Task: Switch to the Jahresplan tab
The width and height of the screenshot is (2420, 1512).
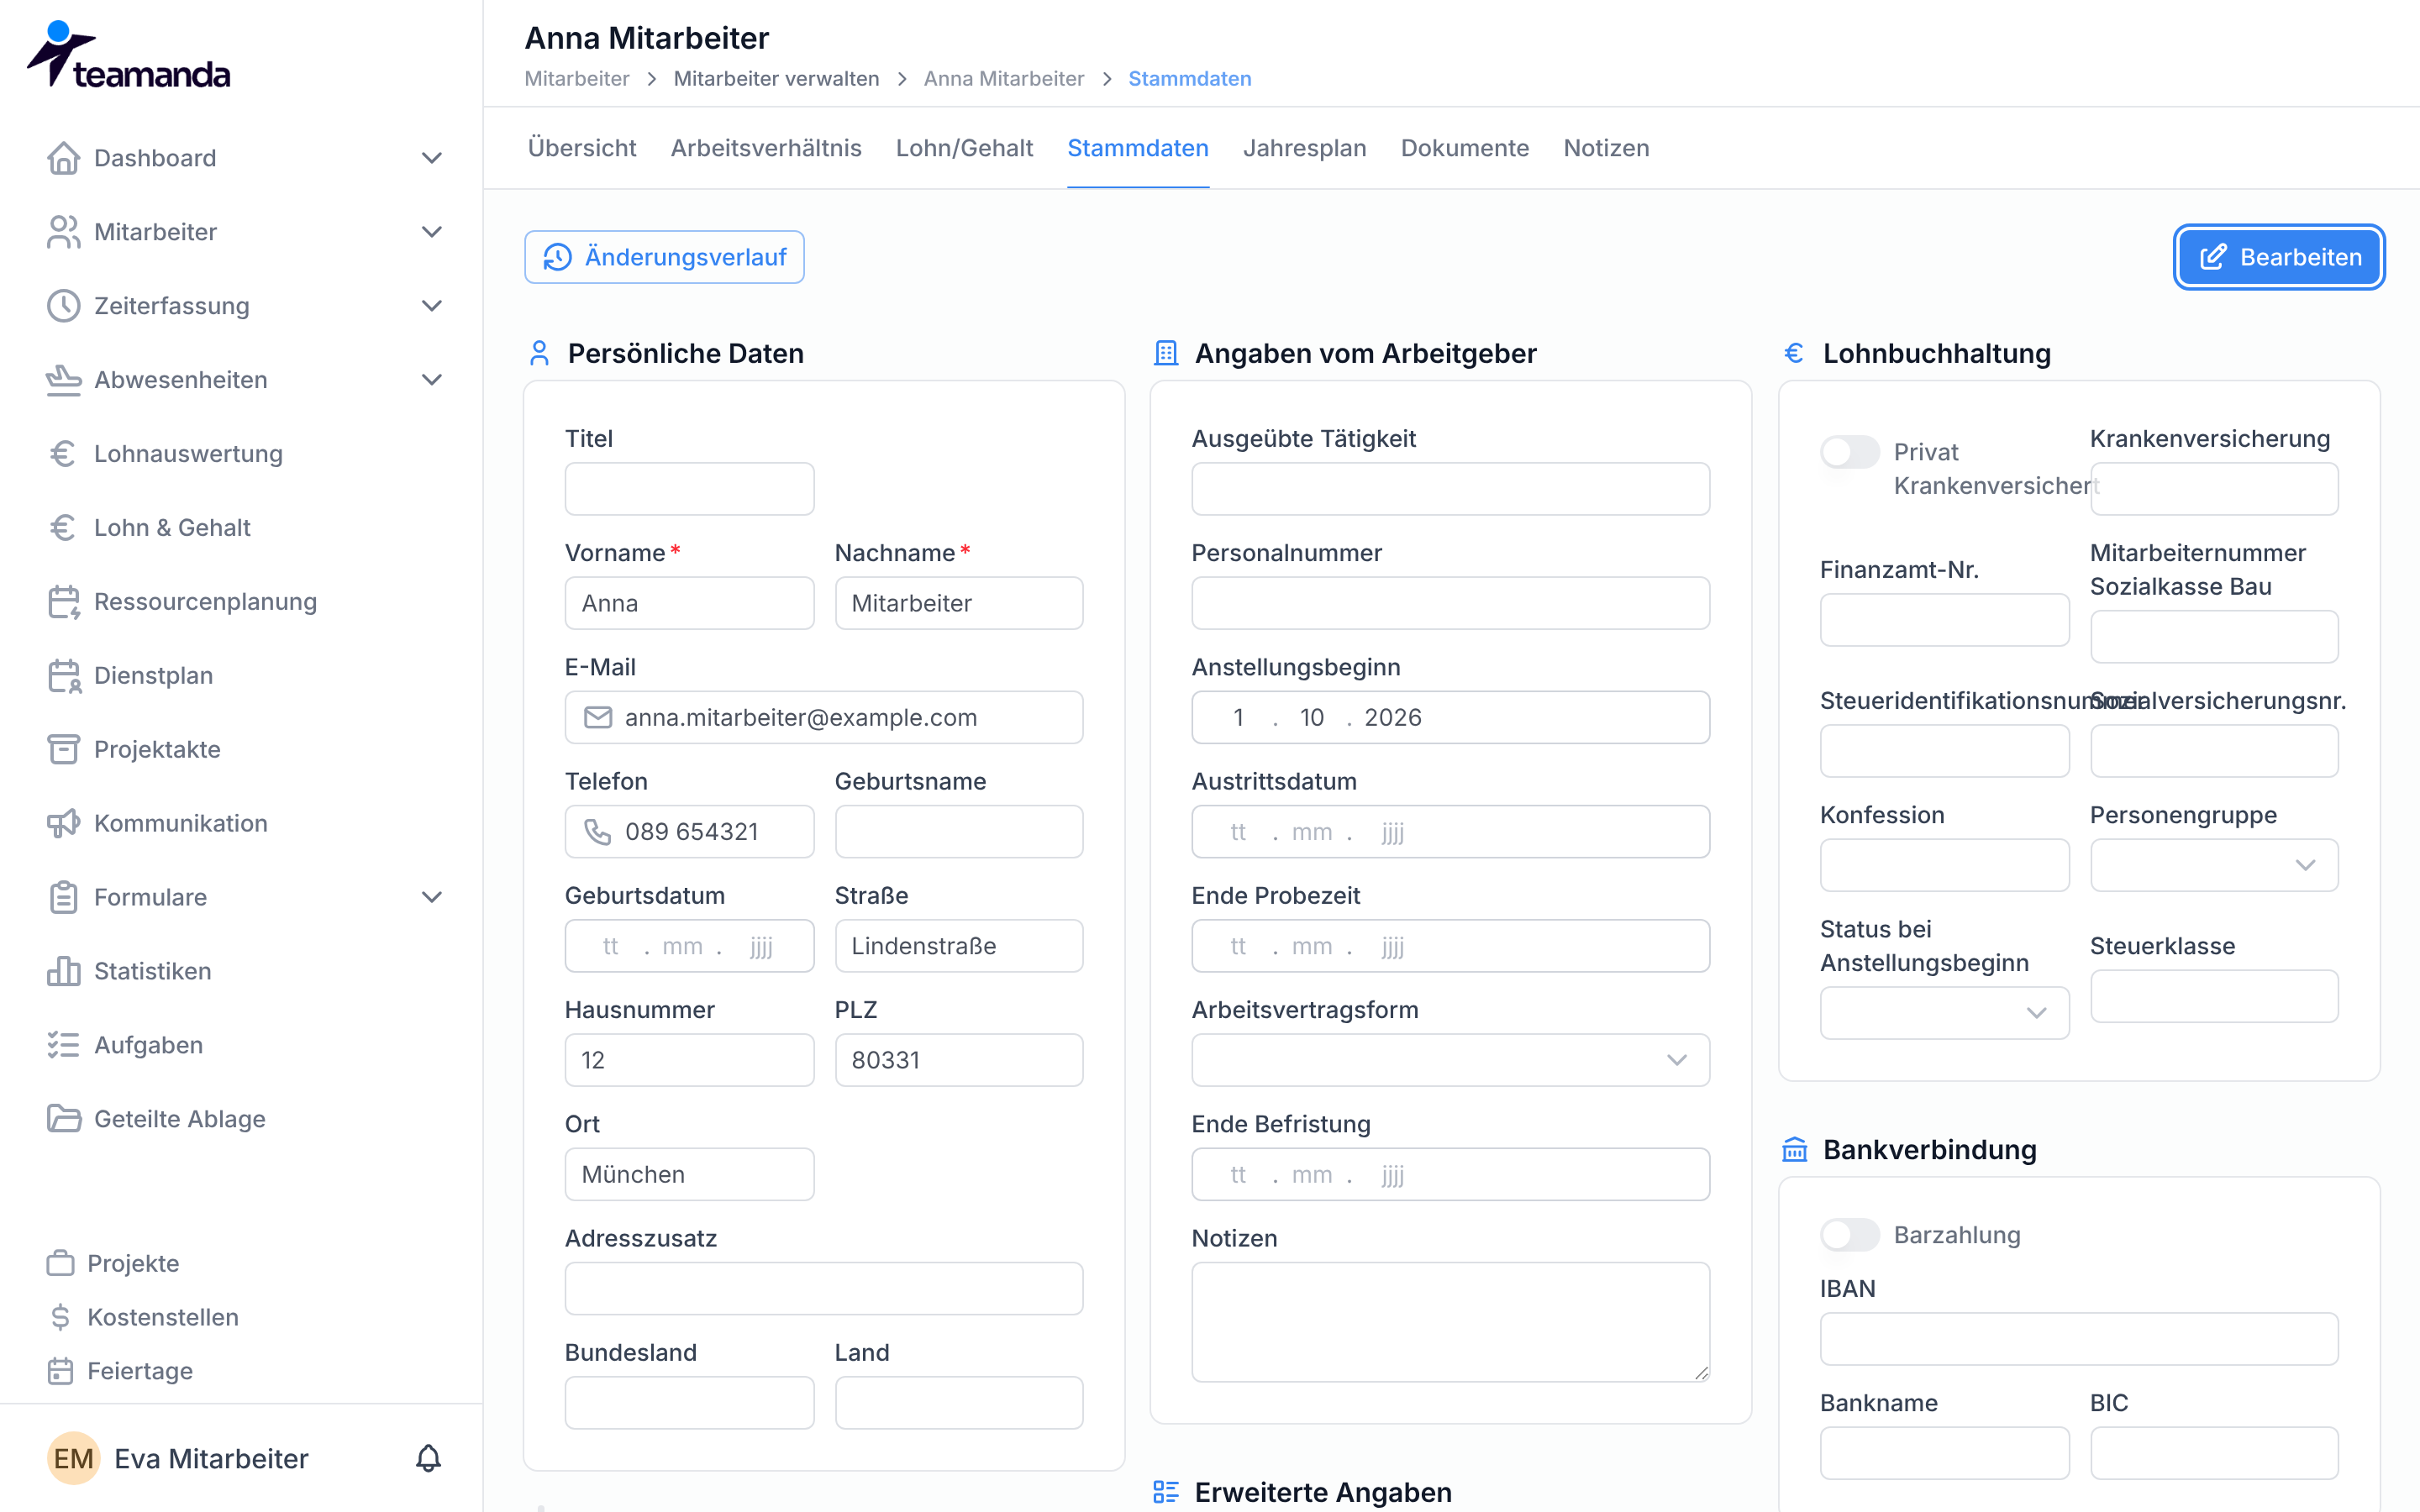Action: (1304, 148)
